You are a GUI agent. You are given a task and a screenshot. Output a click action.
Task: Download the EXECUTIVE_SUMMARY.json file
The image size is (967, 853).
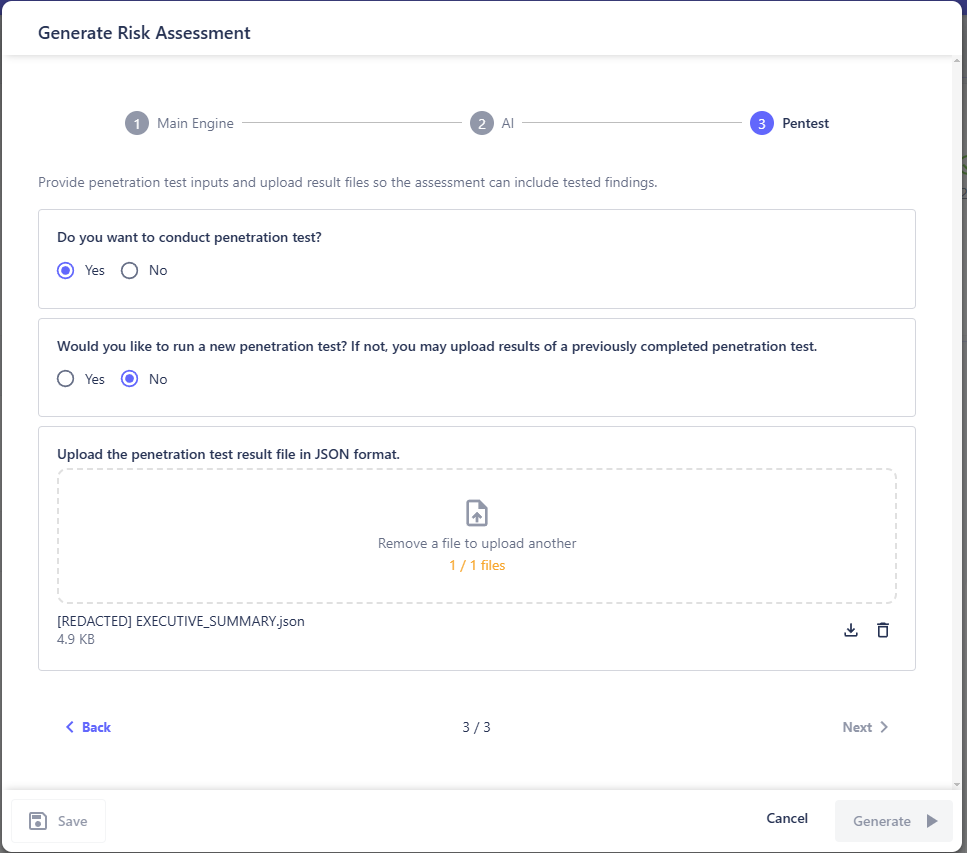850,630
